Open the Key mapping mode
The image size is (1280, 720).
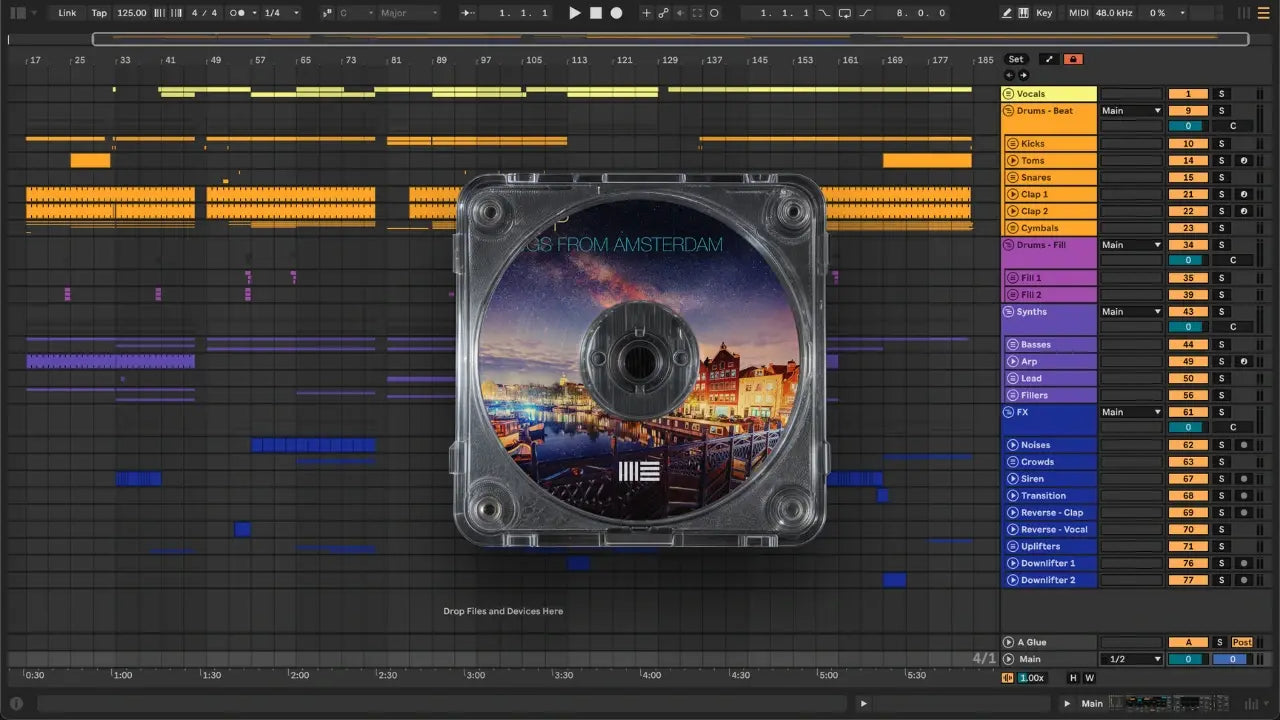(1044, 13)
